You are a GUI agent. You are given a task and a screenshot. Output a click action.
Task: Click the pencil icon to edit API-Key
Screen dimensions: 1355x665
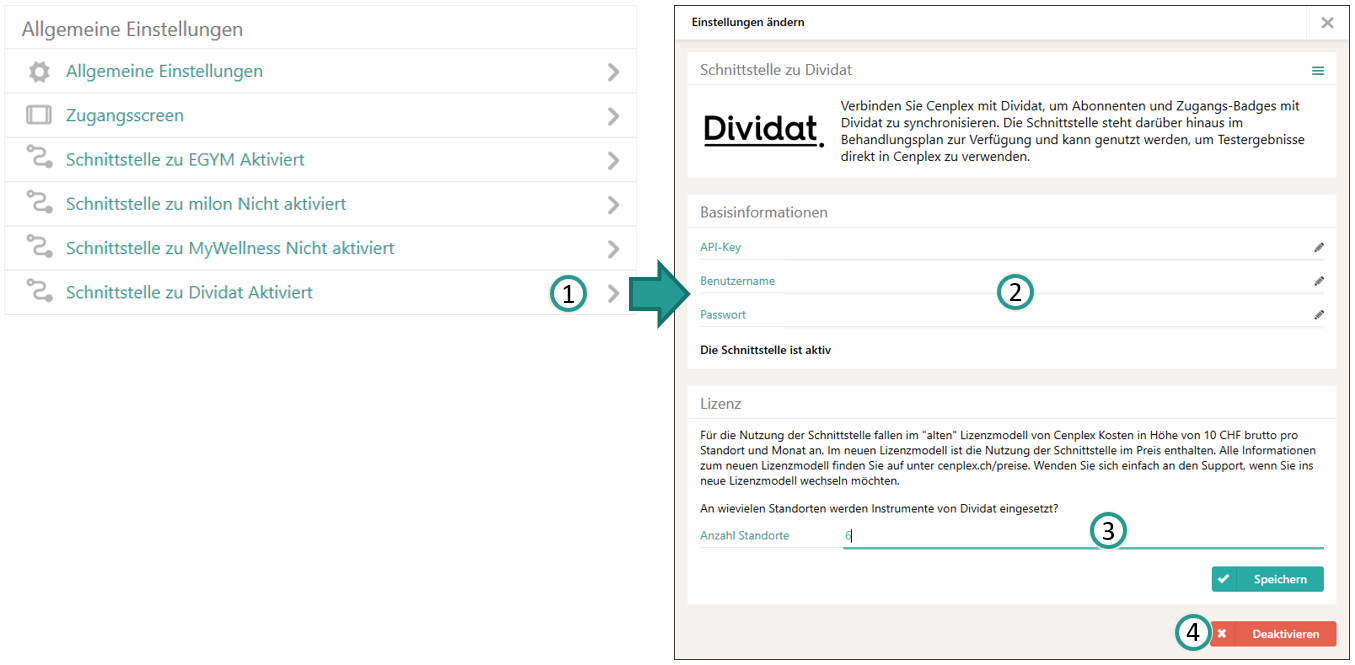coord(1319,247)
